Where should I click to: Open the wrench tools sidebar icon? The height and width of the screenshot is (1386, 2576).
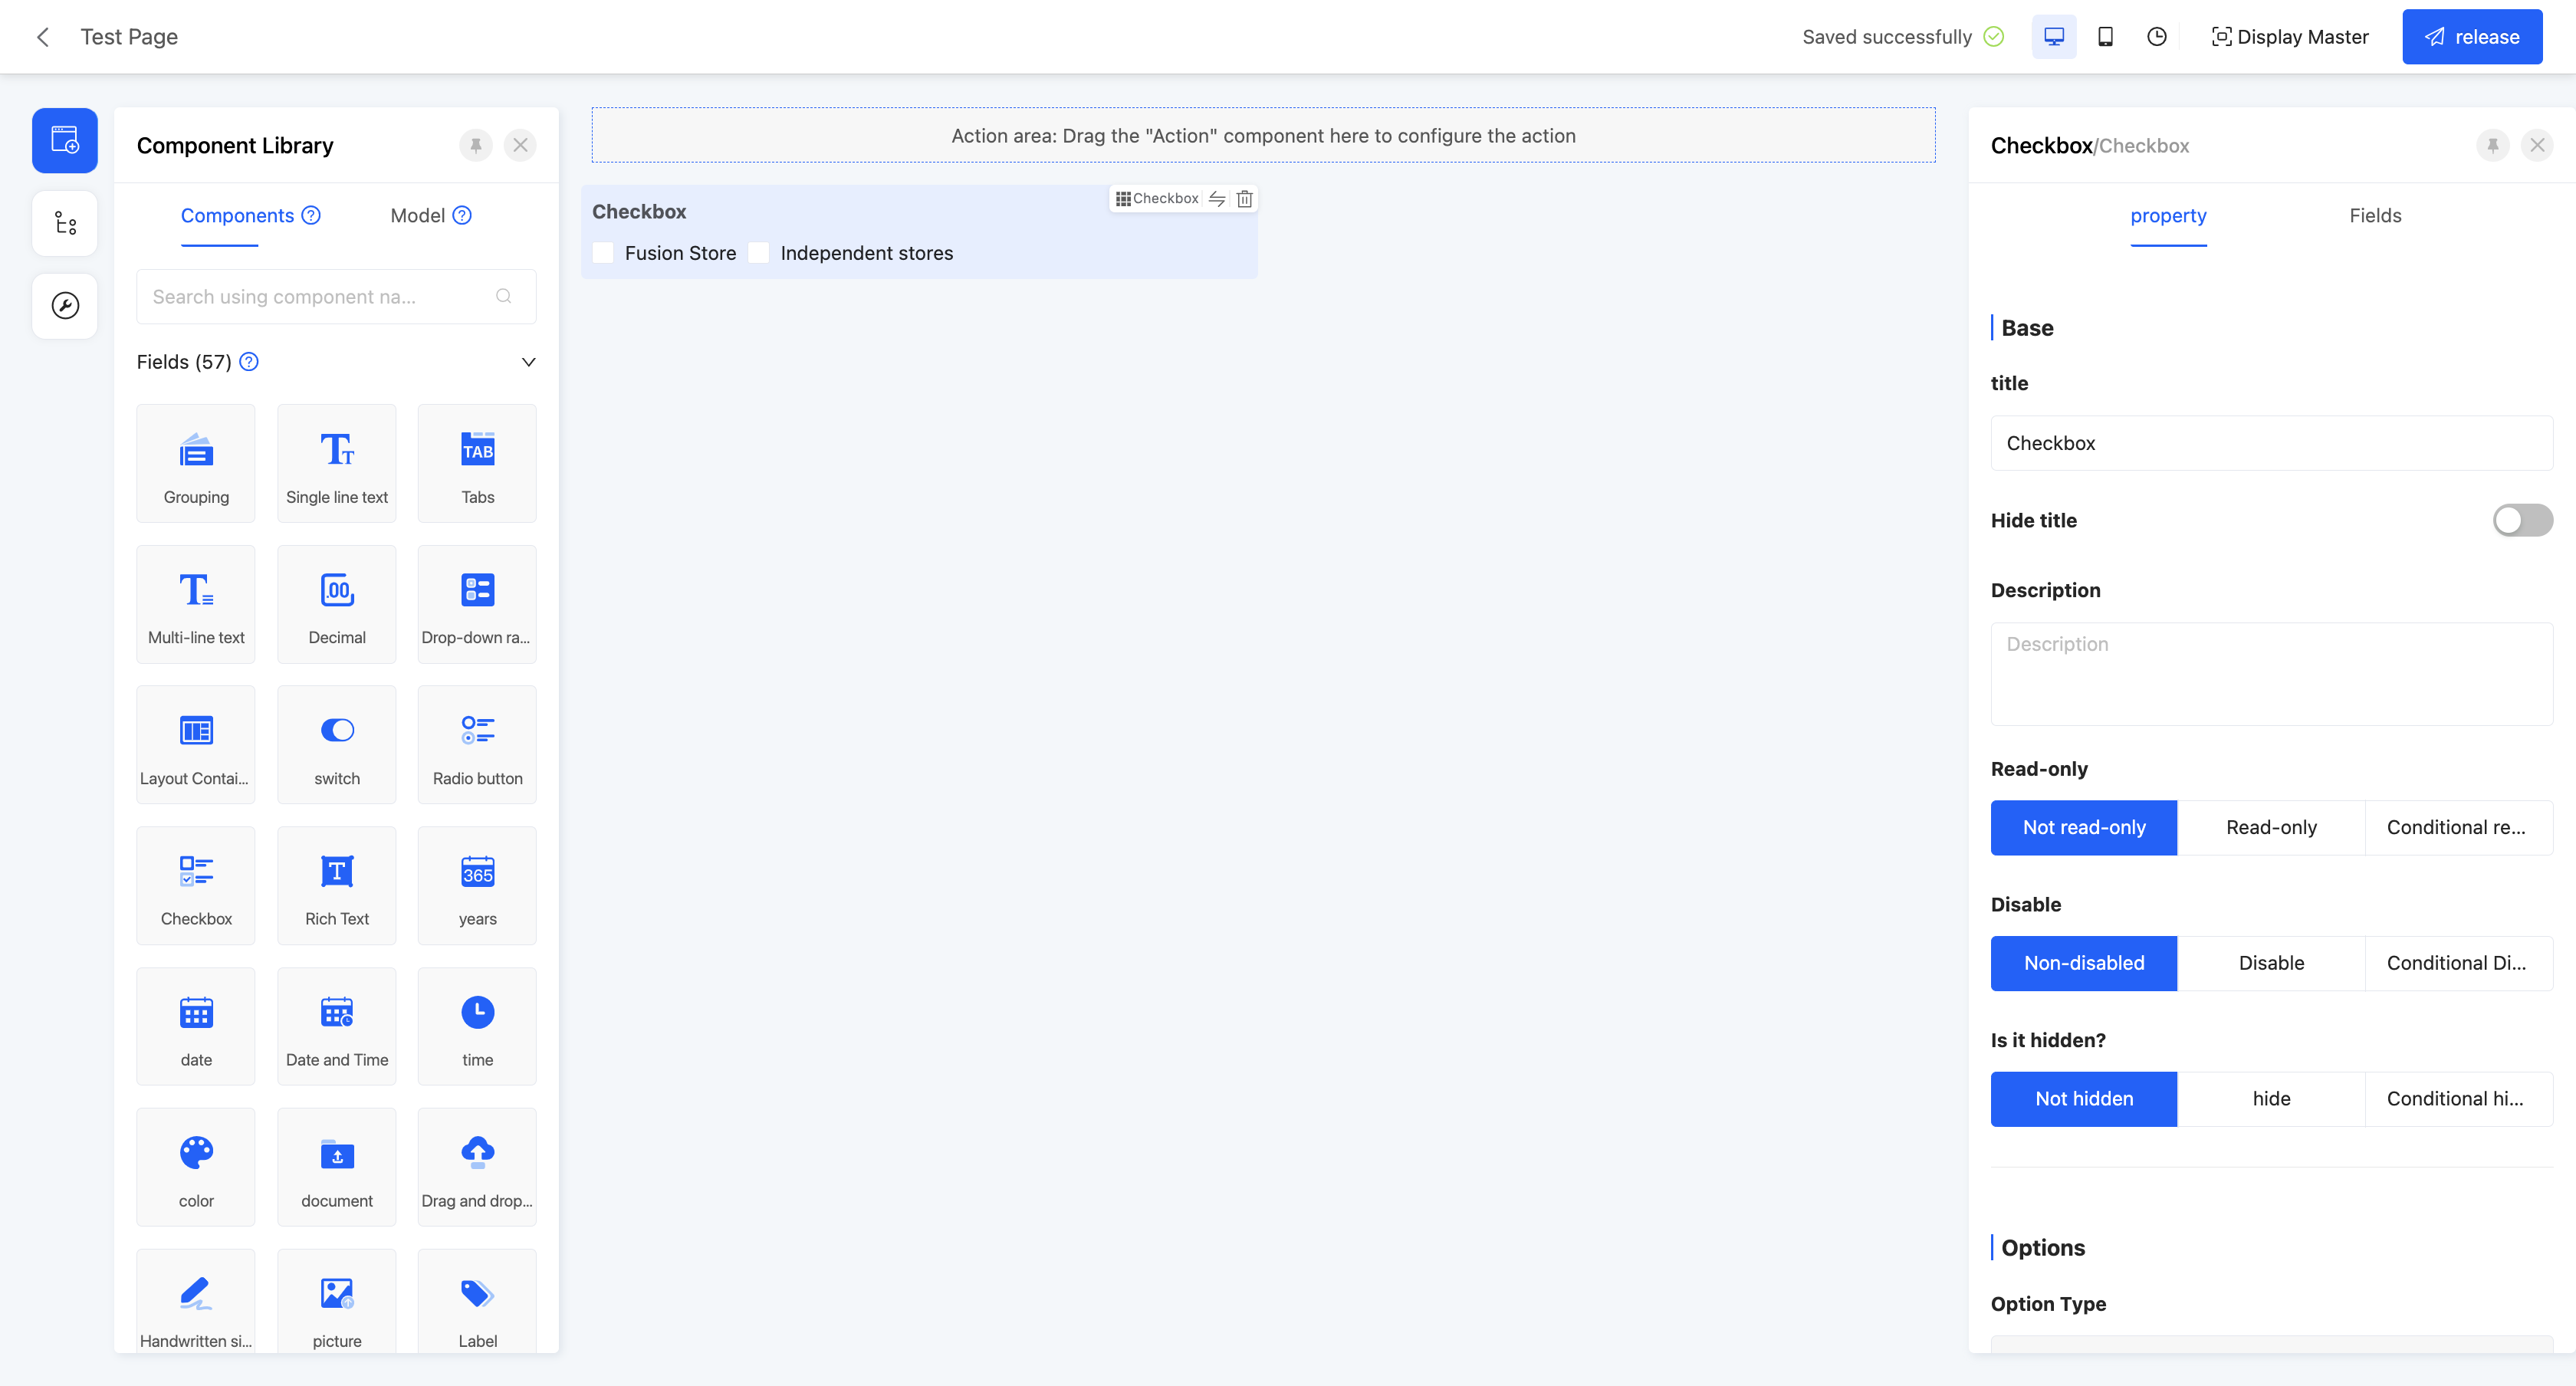65,306
